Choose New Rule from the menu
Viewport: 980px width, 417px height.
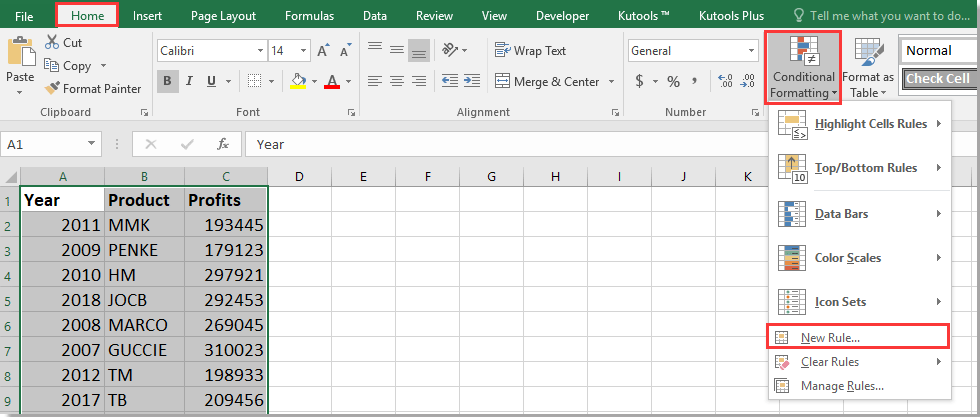(x=830, y=338)
